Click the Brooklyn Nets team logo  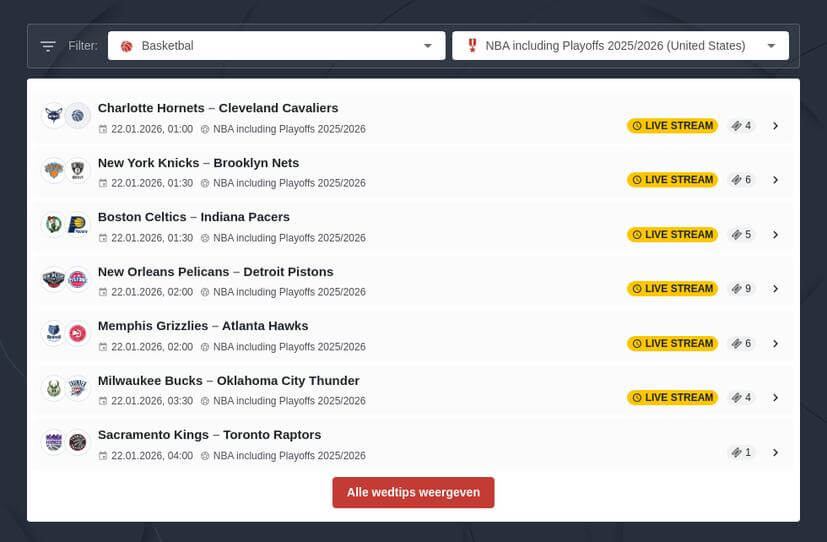pos(78,170)
